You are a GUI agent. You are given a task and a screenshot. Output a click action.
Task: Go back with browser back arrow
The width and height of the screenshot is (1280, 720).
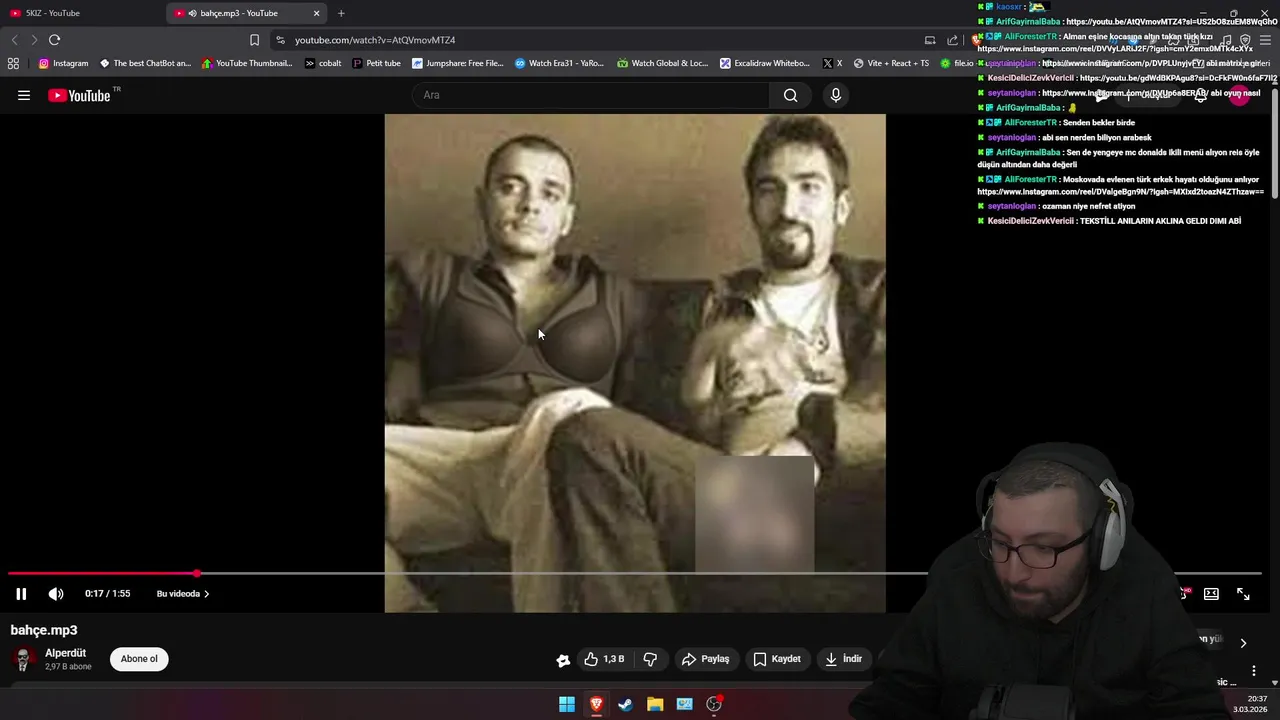[x=14, y=40]
